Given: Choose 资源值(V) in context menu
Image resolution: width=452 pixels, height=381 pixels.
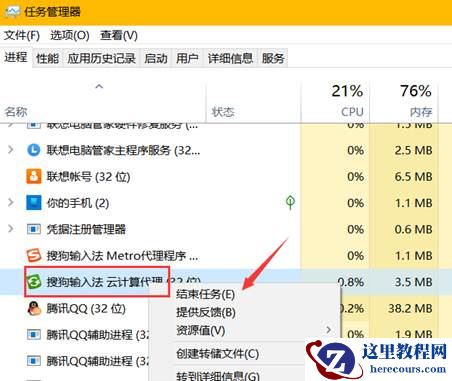Looking at the screenshot, I should click(x=200, y=330).
